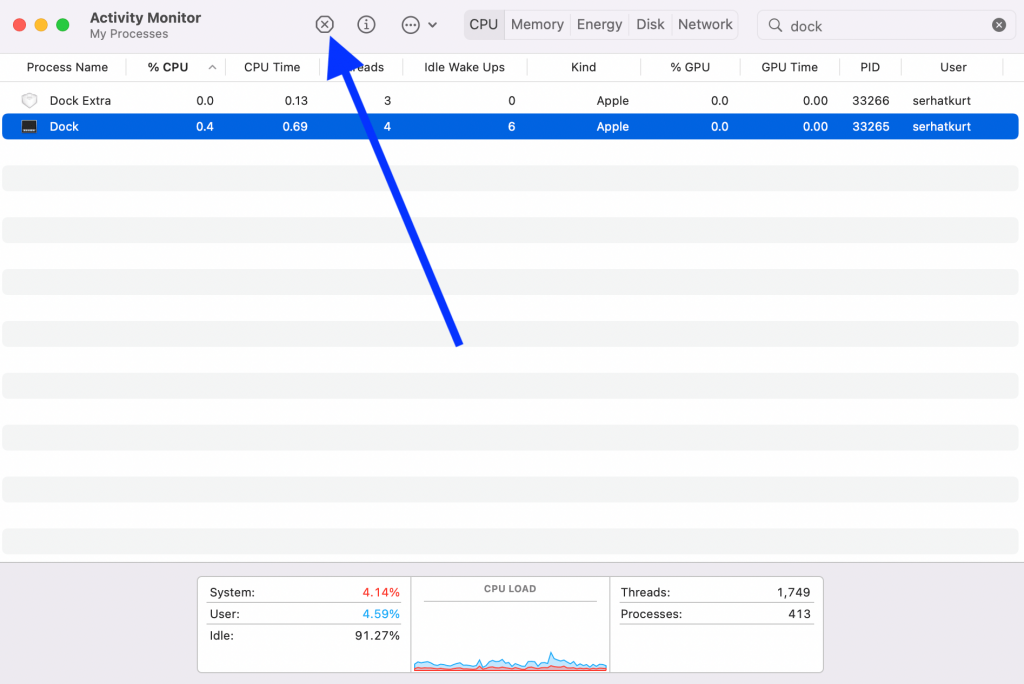Click in the search field containing 'dock'
Image resolution: width=1024 pixels, height=684 pixels.
886,25
